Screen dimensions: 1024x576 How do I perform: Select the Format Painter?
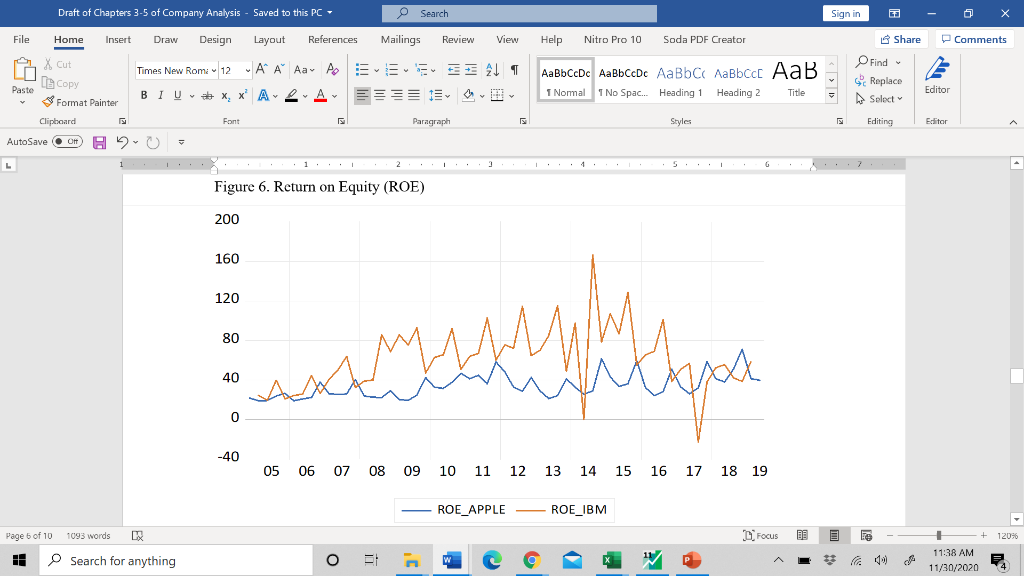click(80, 102)
